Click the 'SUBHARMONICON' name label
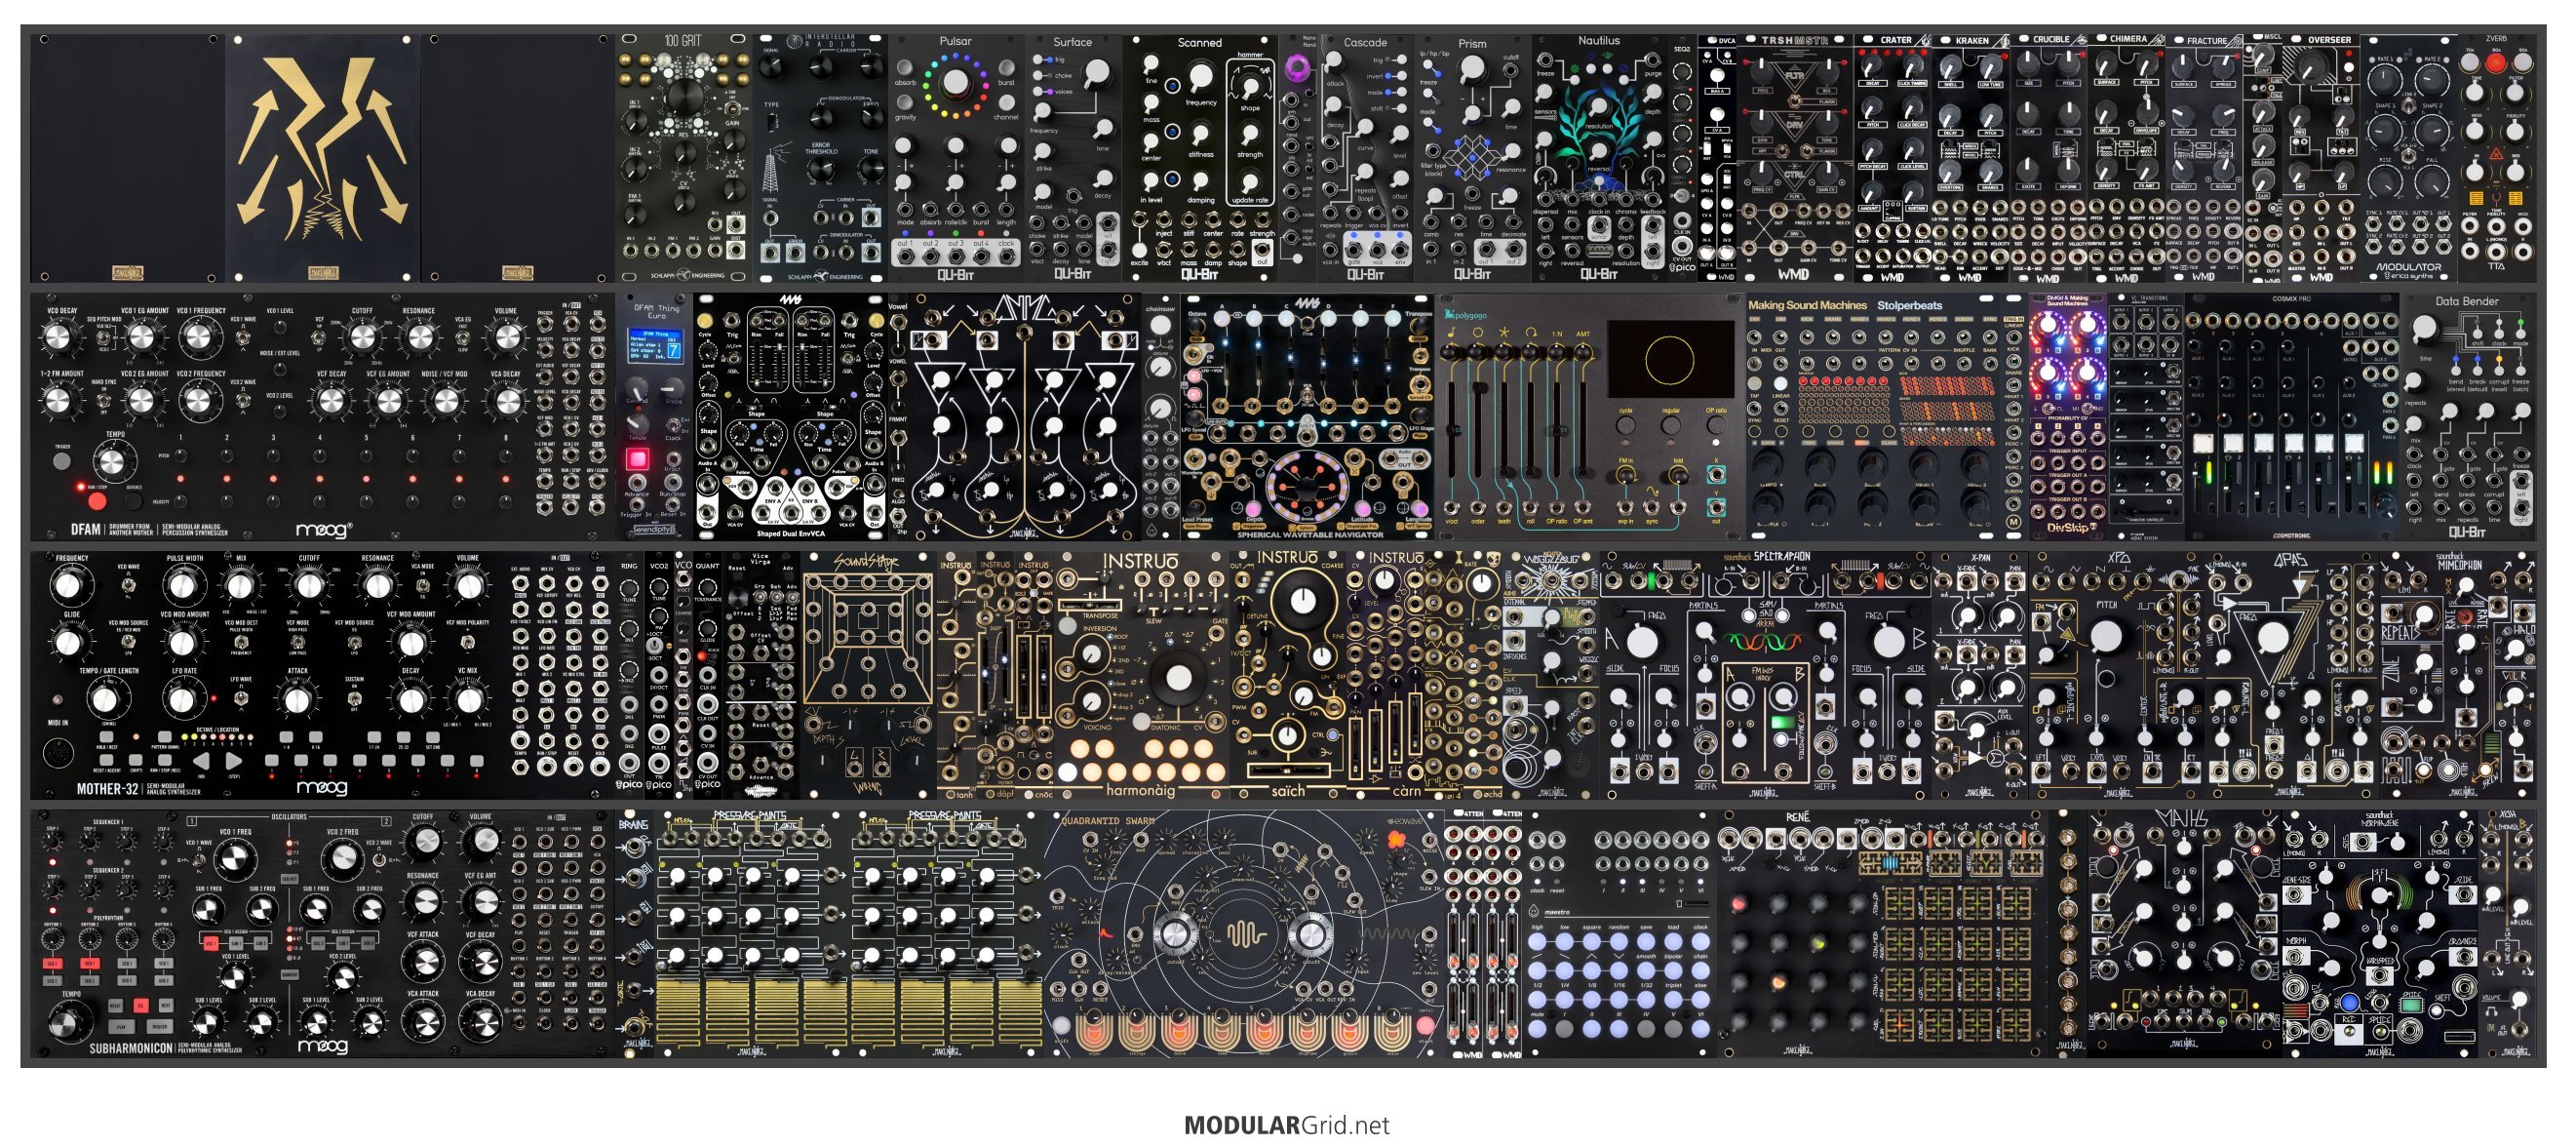Image resolution: width=2576 pixels, height=1146 pixels. [131, 1048]
